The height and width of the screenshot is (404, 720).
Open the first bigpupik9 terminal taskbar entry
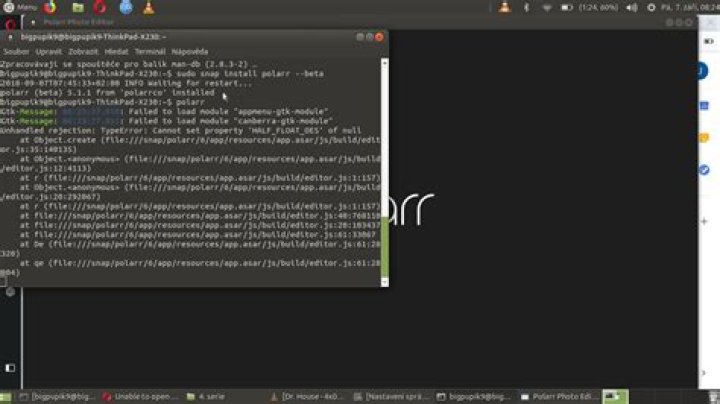point(57,397)
